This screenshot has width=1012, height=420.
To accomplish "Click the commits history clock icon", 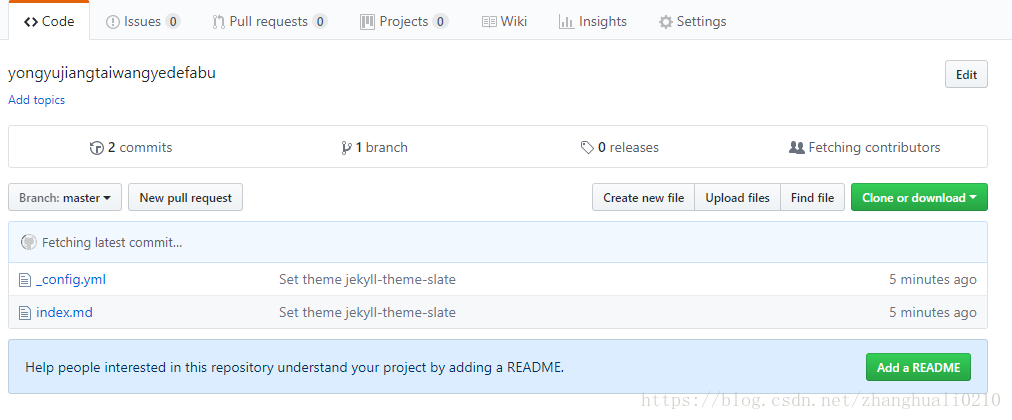I will pyautogui.click(x=97, y=148).
